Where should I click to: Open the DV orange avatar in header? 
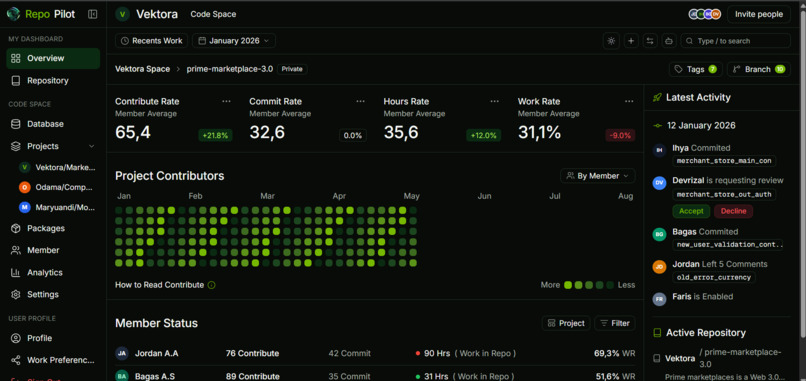coord(716,14)
